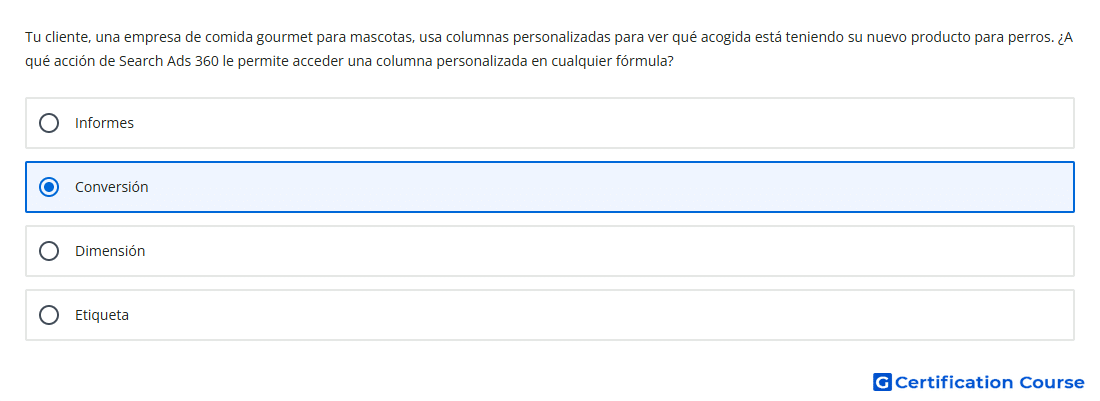Select the Informes radio button circle
1100x401 pixels.
pyautogui.click(x=49, y=123)
